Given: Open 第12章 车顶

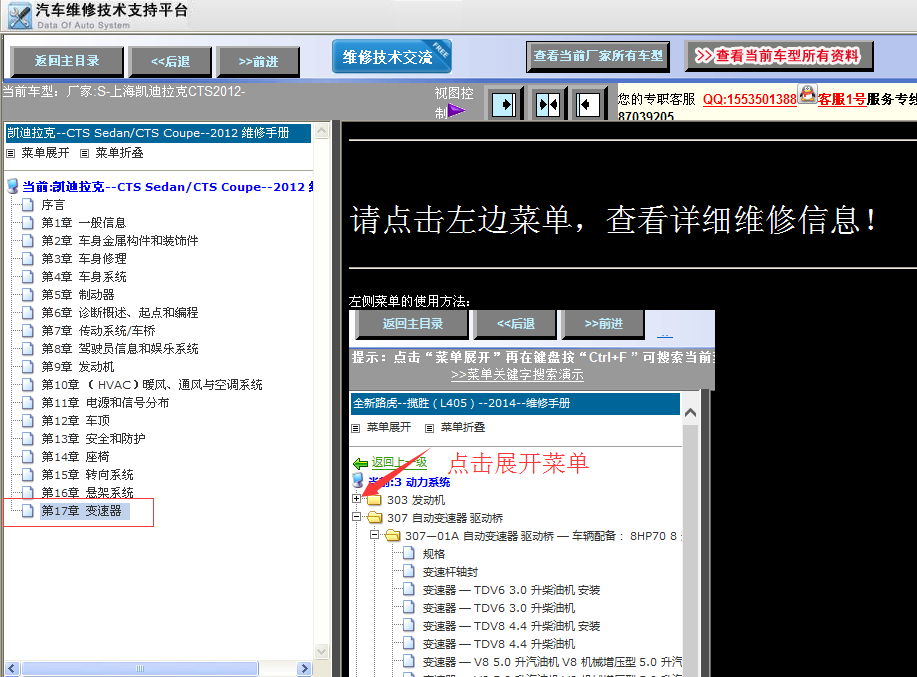Looking at the screenshot, I should coord(75,421).
